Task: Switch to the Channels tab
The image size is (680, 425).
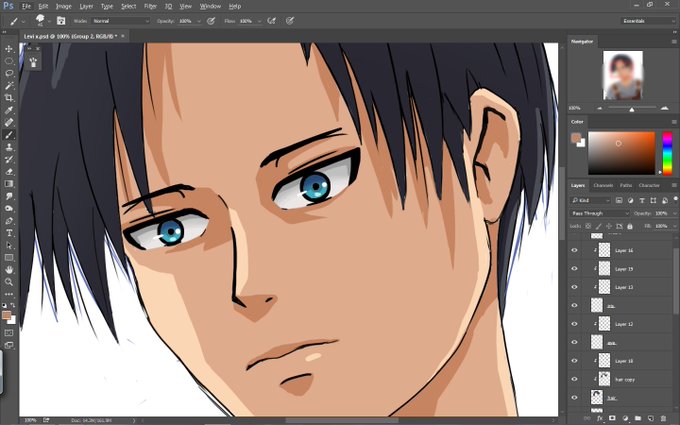Action: 603,185
